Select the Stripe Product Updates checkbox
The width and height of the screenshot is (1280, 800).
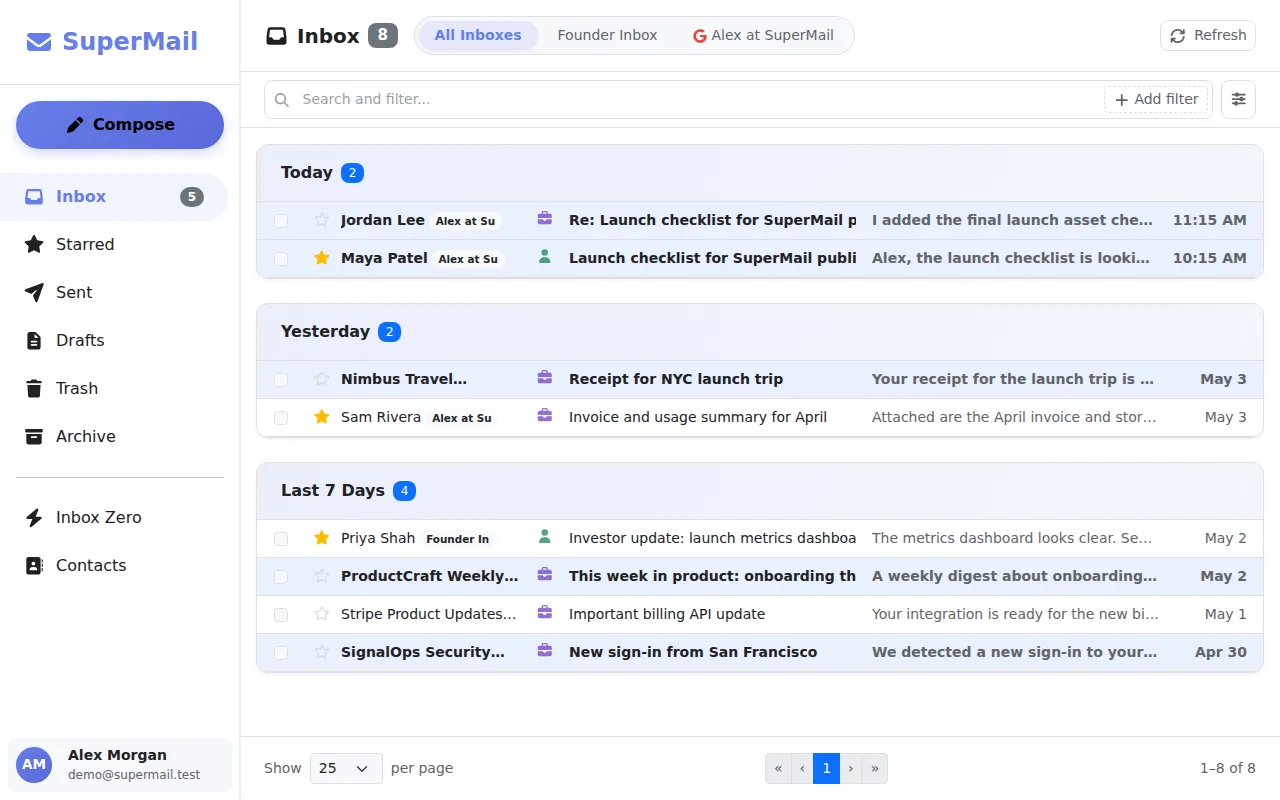[x=281, y=615]
